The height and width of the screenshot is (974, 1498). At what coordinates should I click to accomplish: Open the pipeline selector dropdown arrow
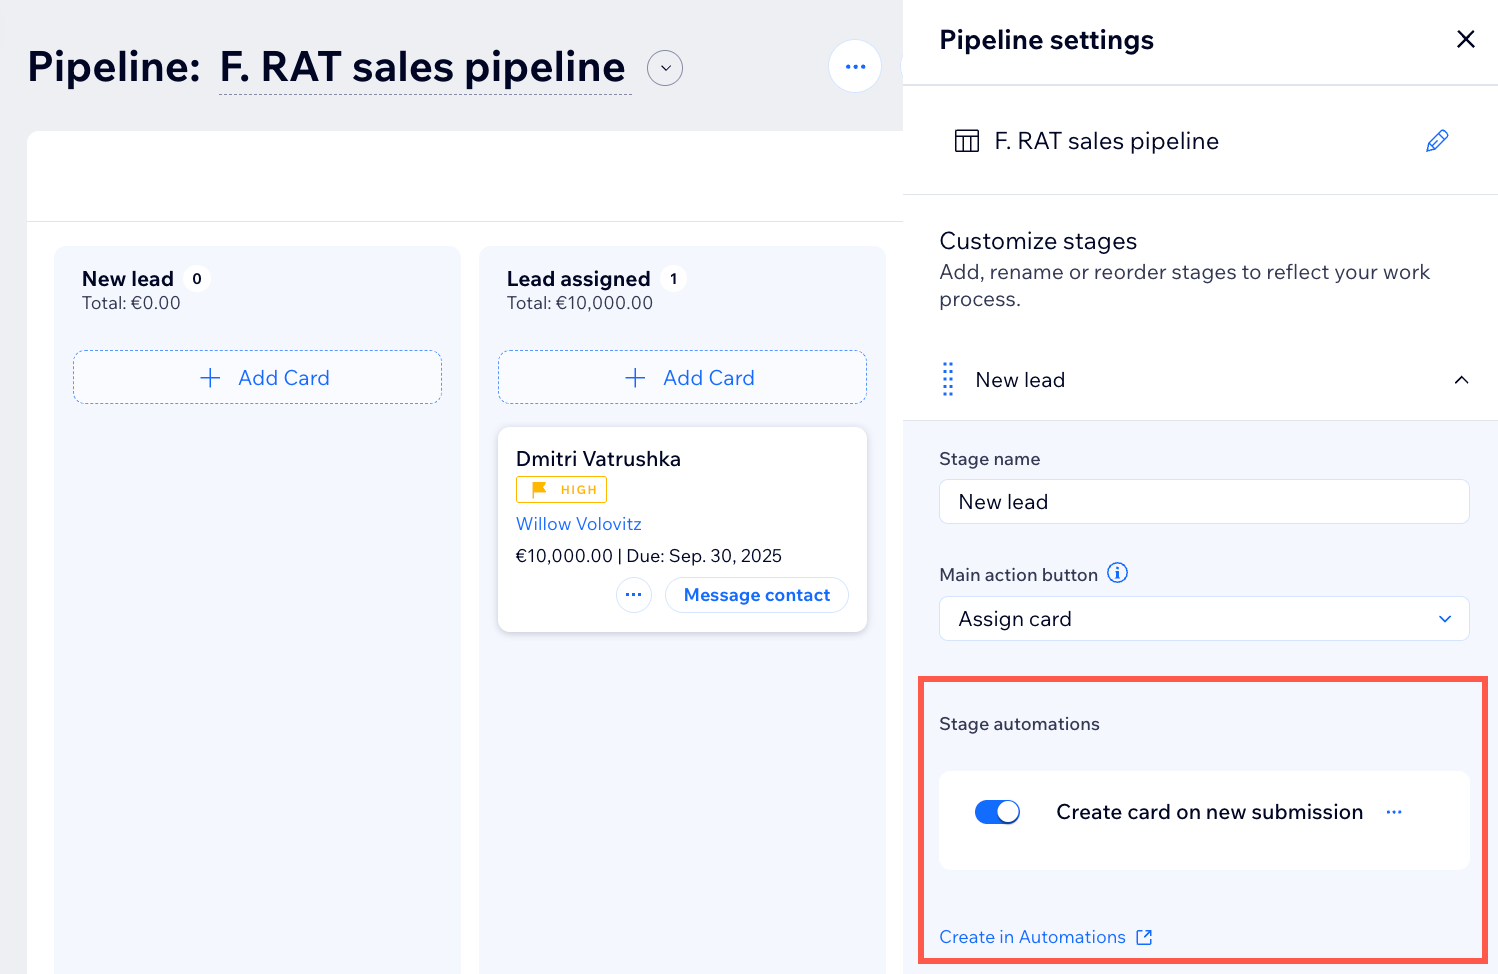[x=665, y=68]
